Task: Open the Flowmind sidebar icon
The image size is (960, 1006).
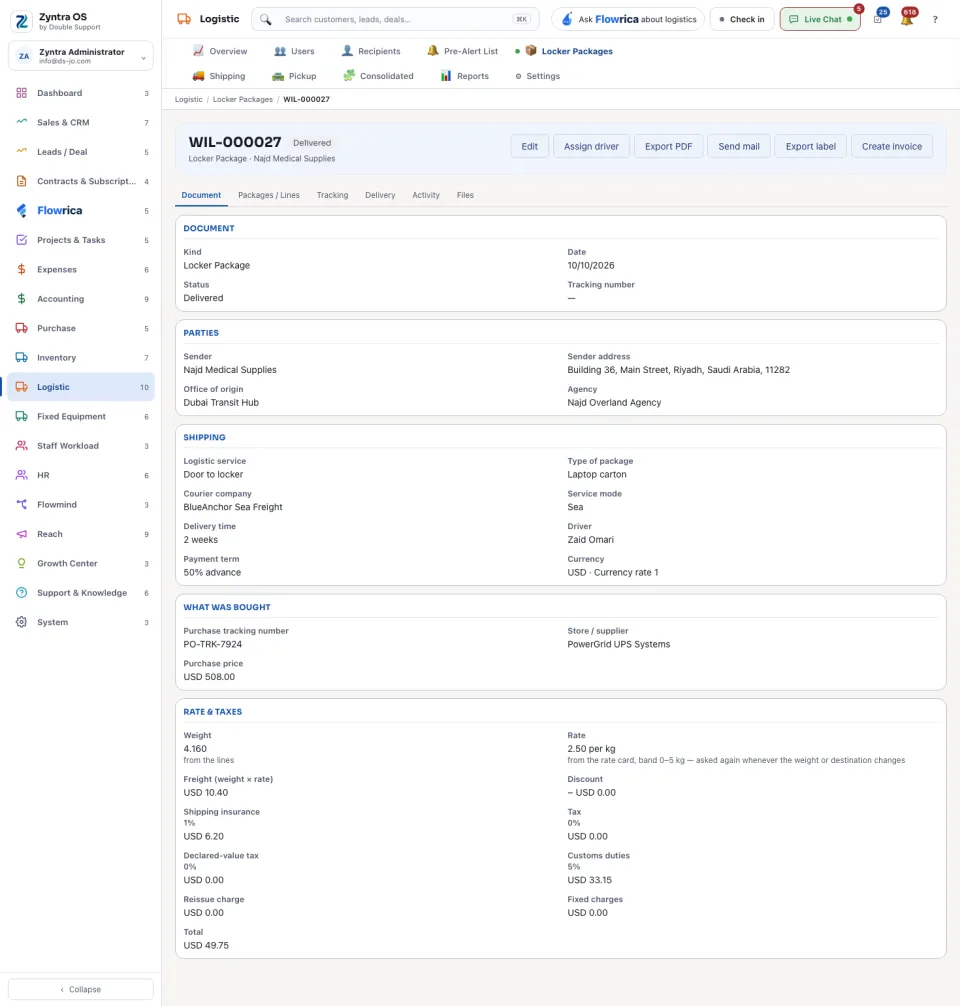Action: click(x=21, y=504)
